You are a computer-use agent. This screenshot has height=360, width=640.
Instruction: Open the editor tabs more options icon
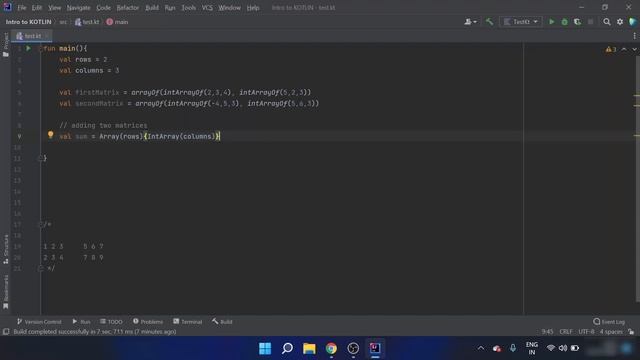pyautogui.click(x=634, y=36)
